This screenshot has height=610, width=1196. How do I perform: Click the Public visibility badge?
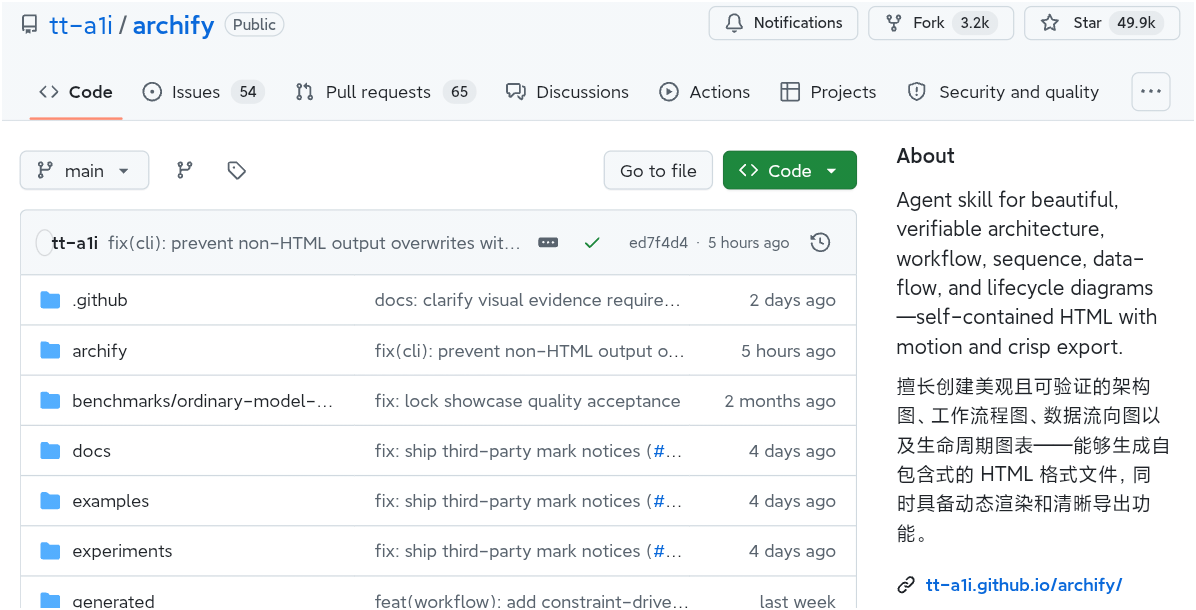[x=254, y=25]
